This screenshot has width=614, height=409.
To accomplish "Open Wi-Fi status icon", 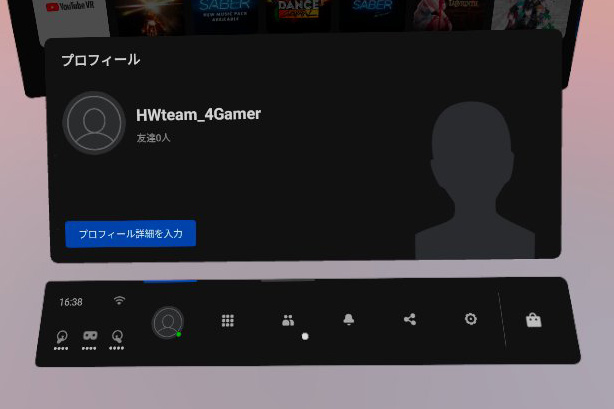I will pyautogui.click(x=120, y=300).
